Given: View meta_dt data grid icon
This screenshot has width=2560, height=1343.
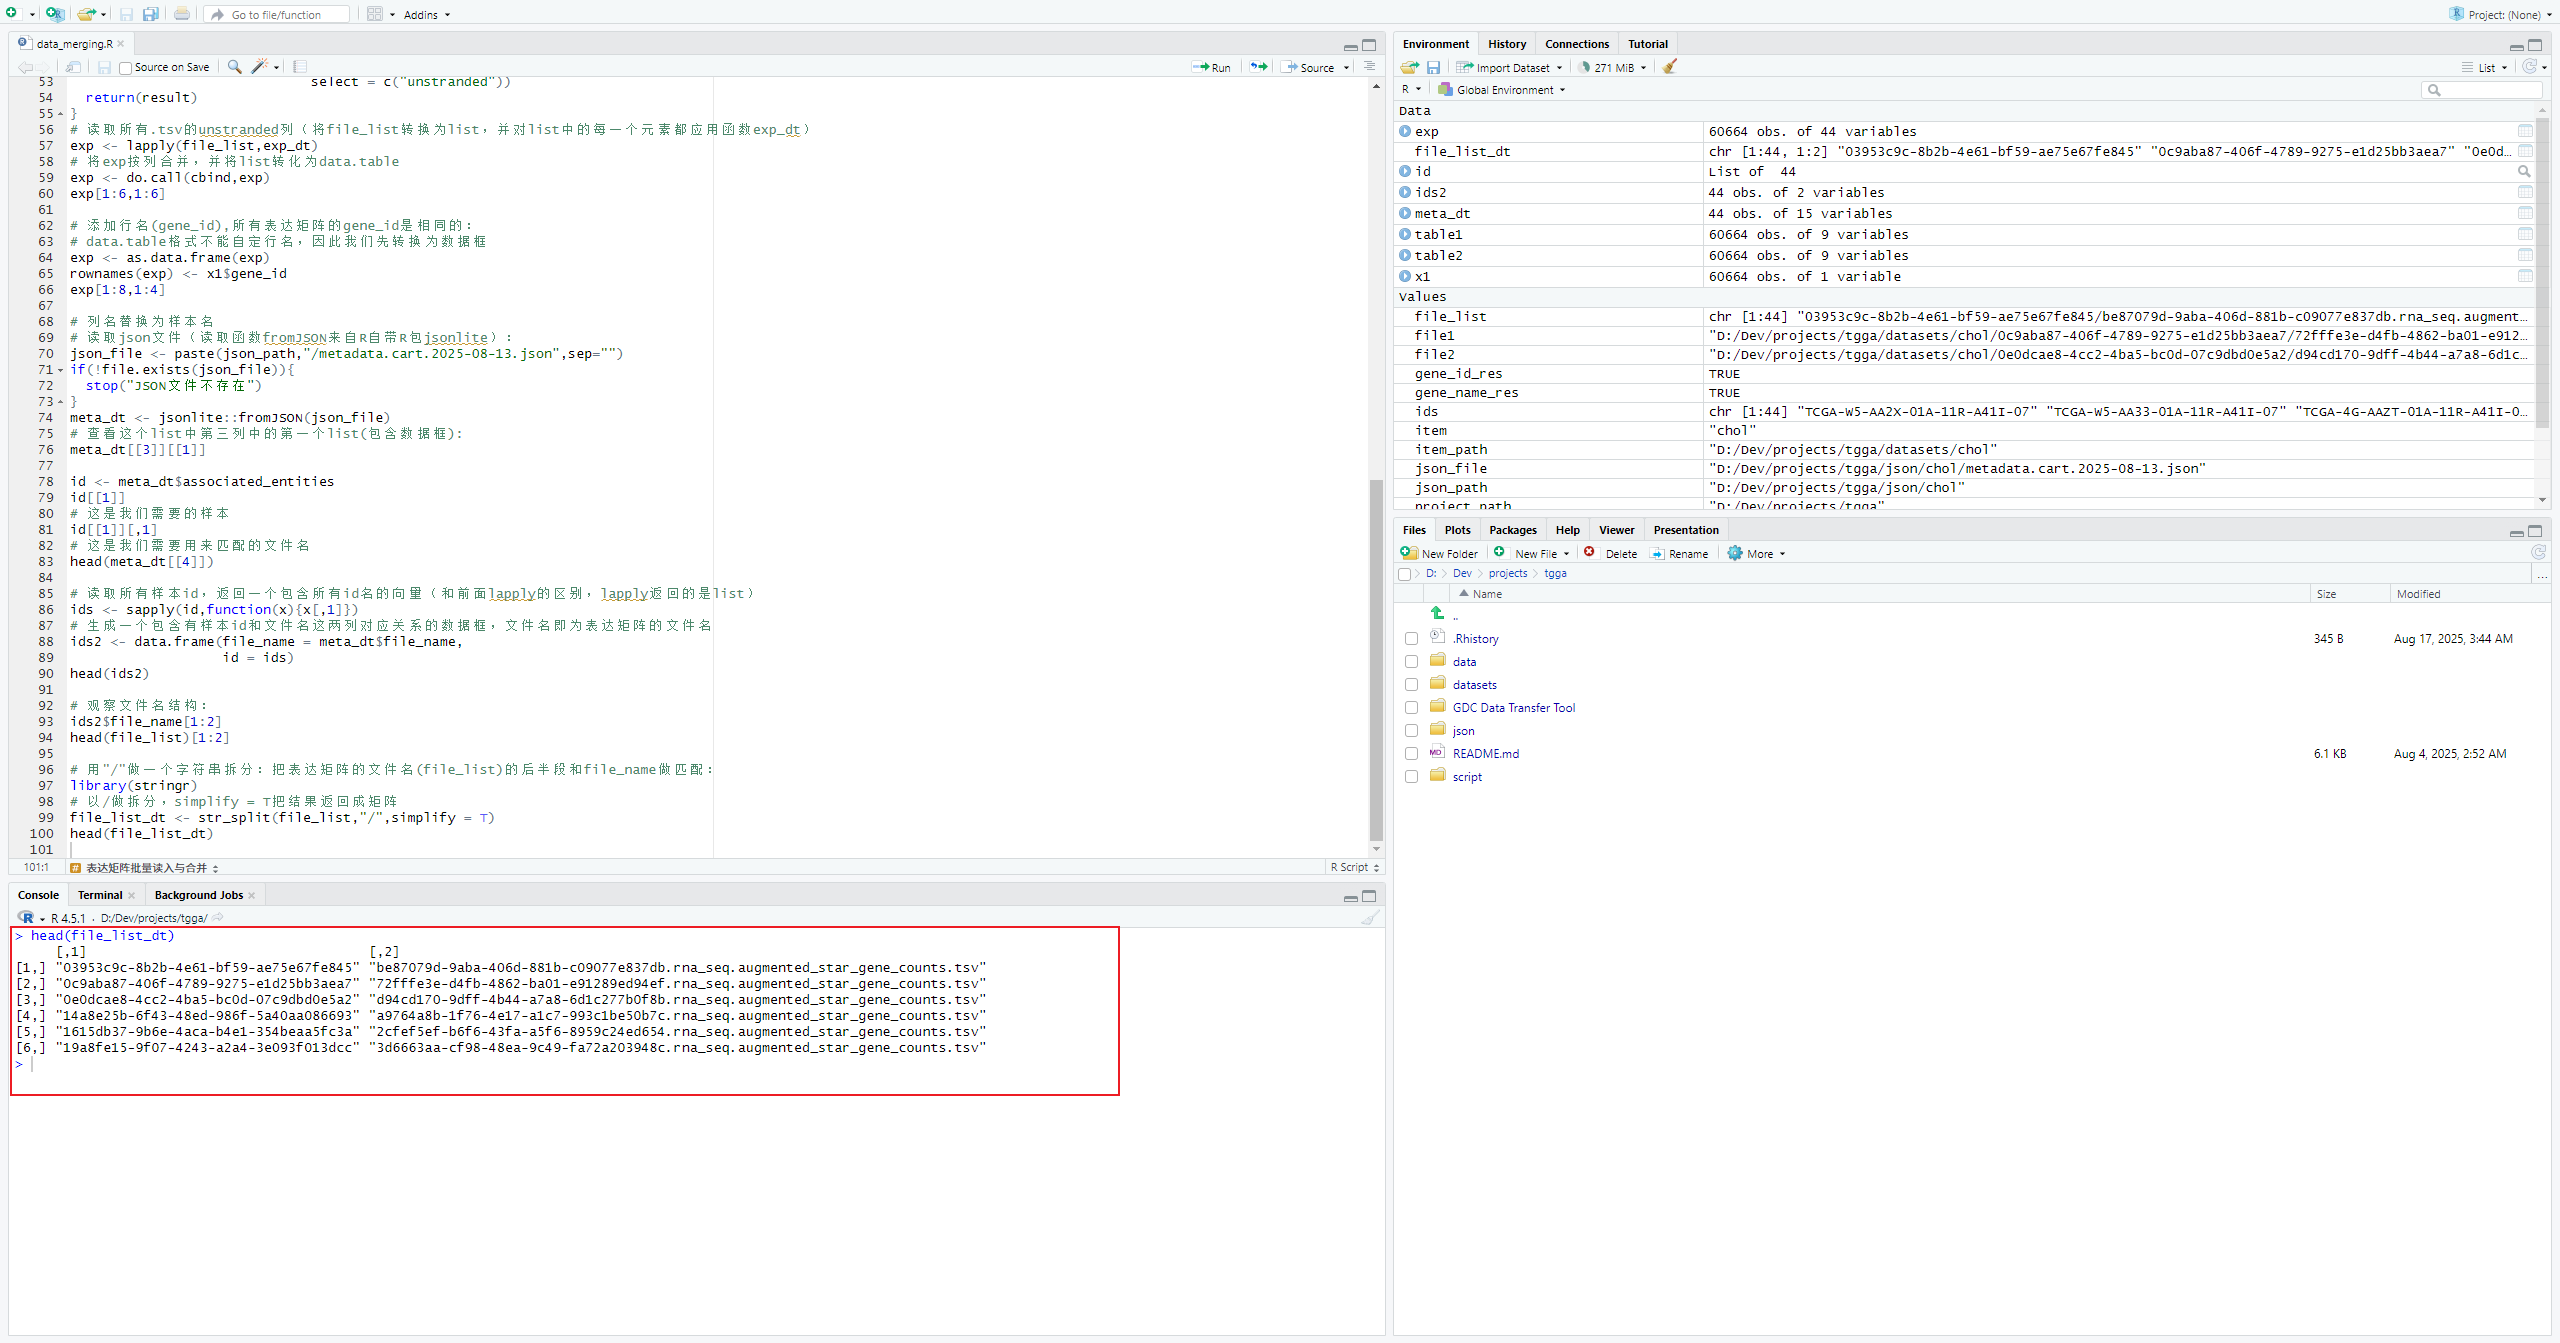Looking at the screenshot, I should pyautogui.click(x=2525, y=213).
